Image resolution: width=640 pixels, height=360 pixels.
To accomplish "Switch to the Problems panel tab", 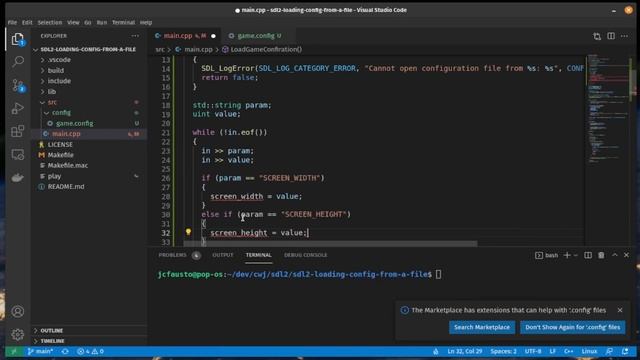I will tap(172, 255).
